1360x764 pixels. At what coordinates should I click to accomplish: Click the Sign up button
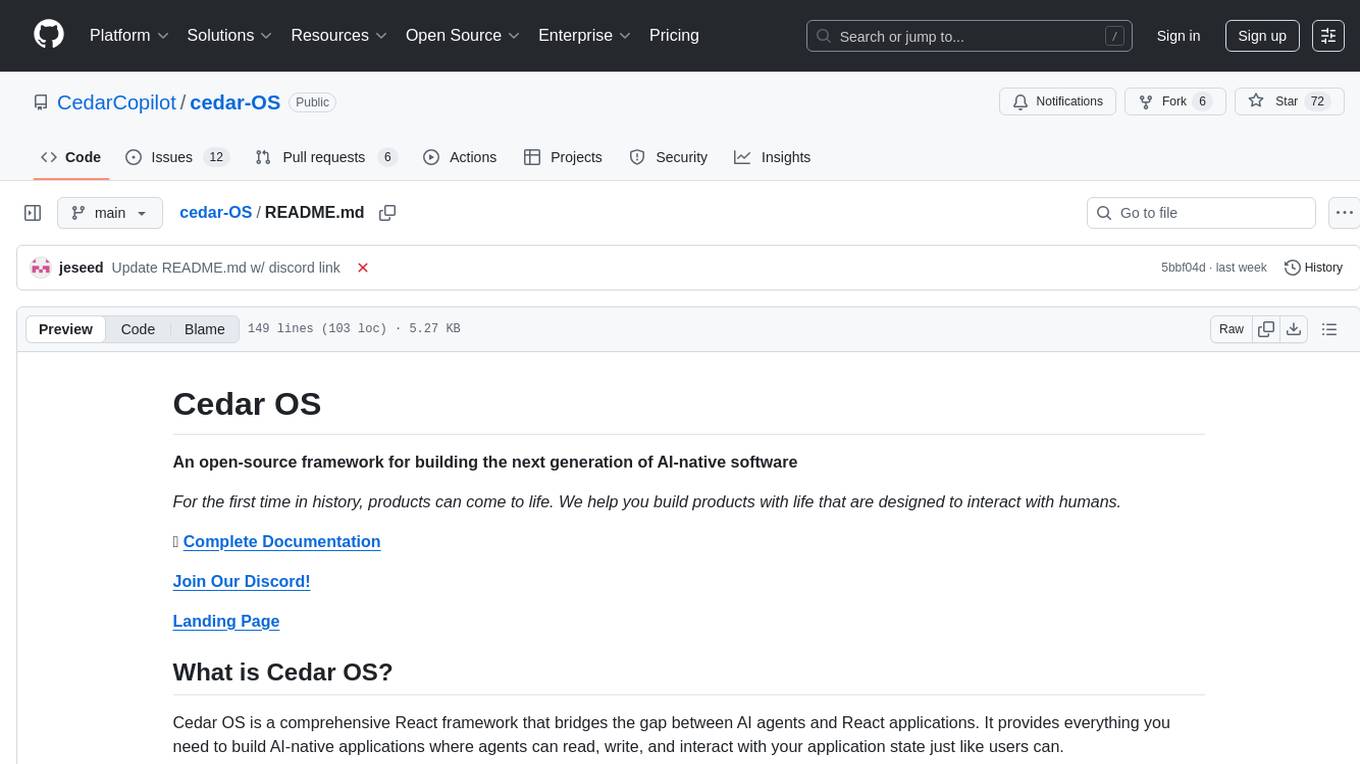tap(1262, 35)
